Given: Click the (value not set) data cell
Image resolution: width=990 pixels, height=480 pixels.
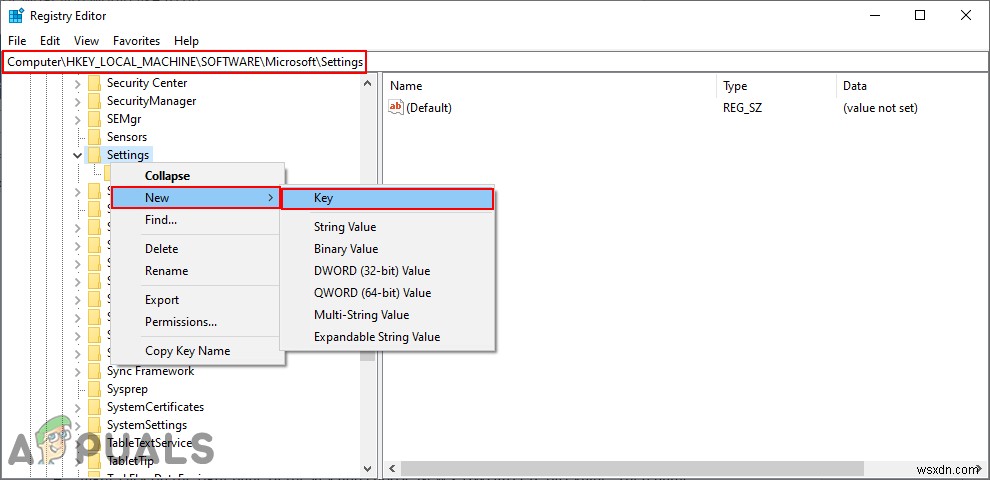Looking at the screenshot, I should (880, 108).
